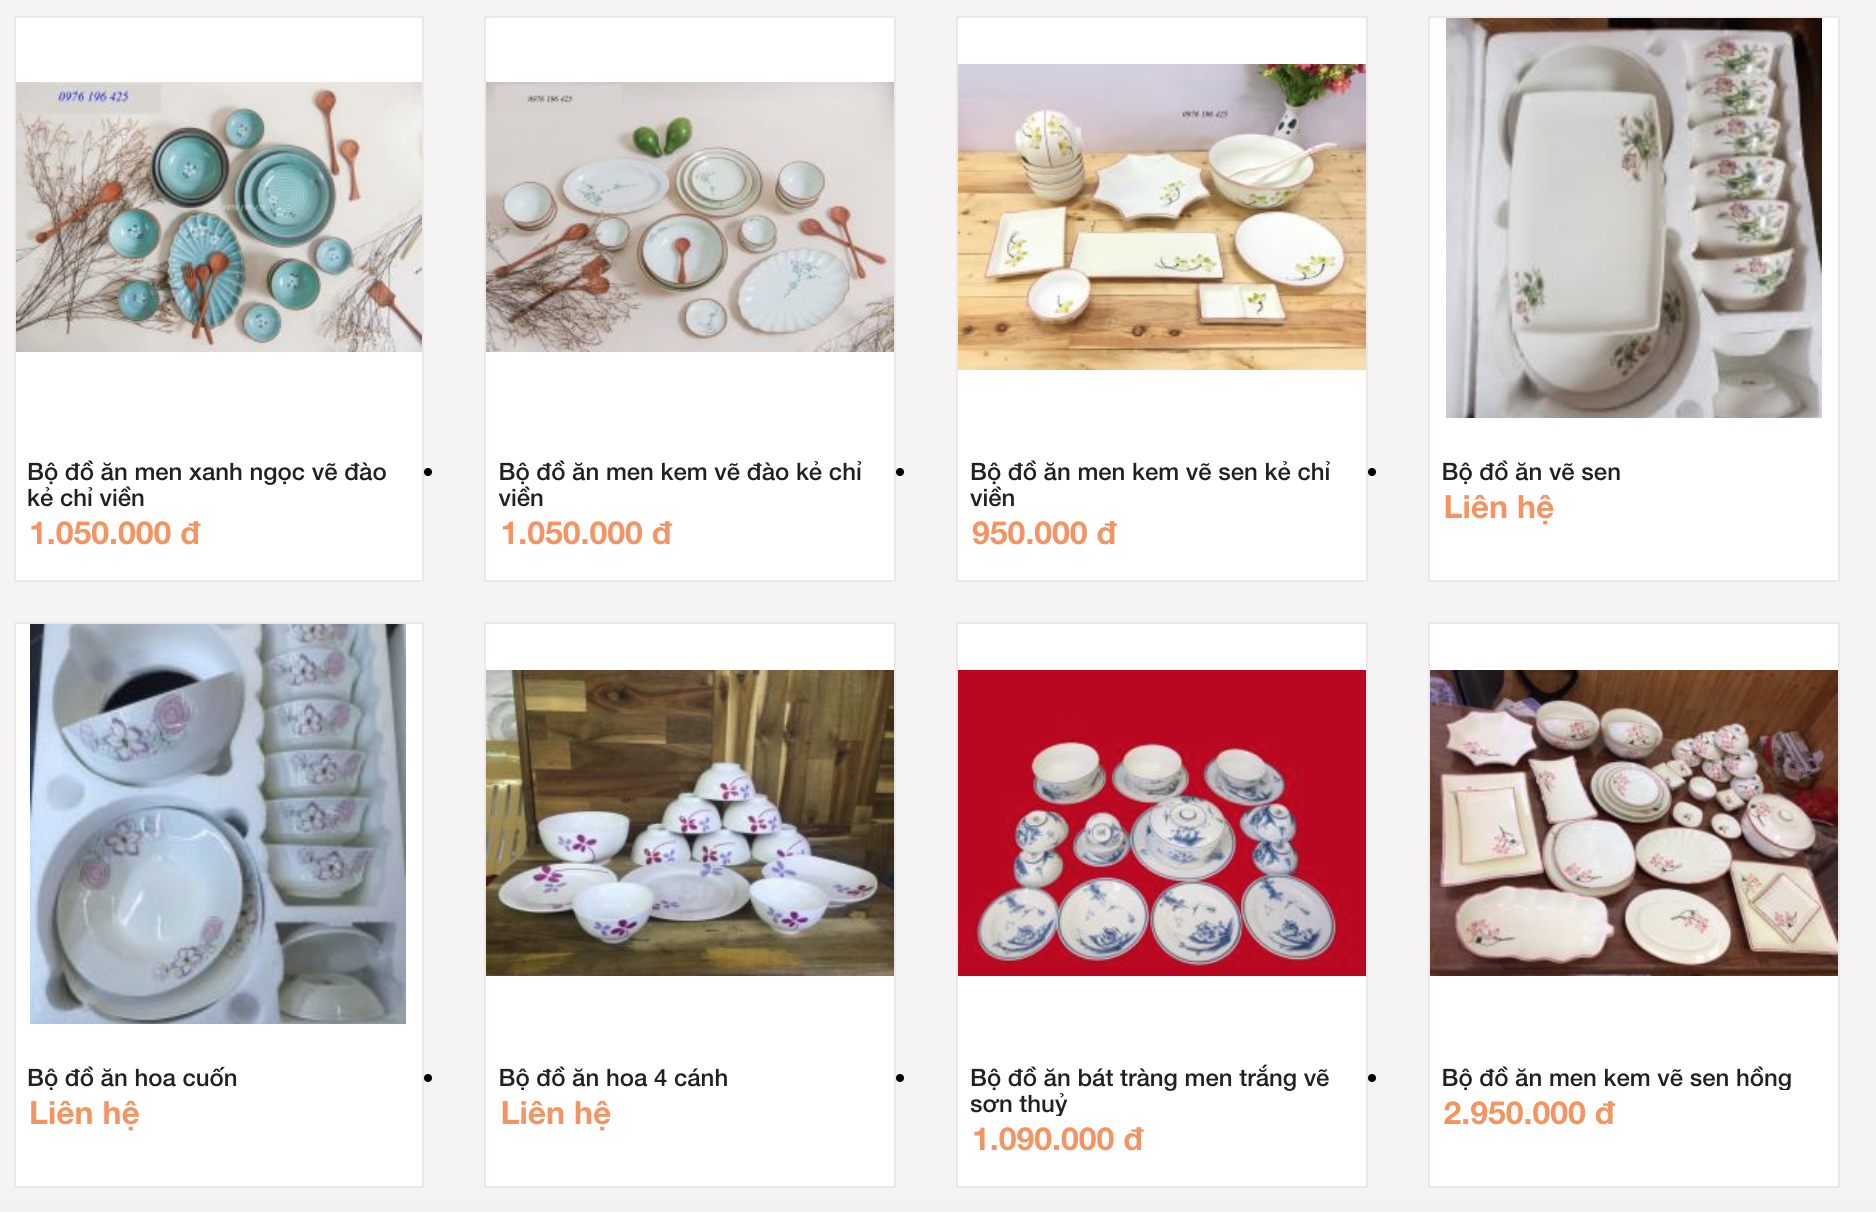This screenshot has width=1876, height=1212.
Task: Open 'Bộ đồ ăn men kem vẽ sen hồng'
Action: (1616, 1078)
